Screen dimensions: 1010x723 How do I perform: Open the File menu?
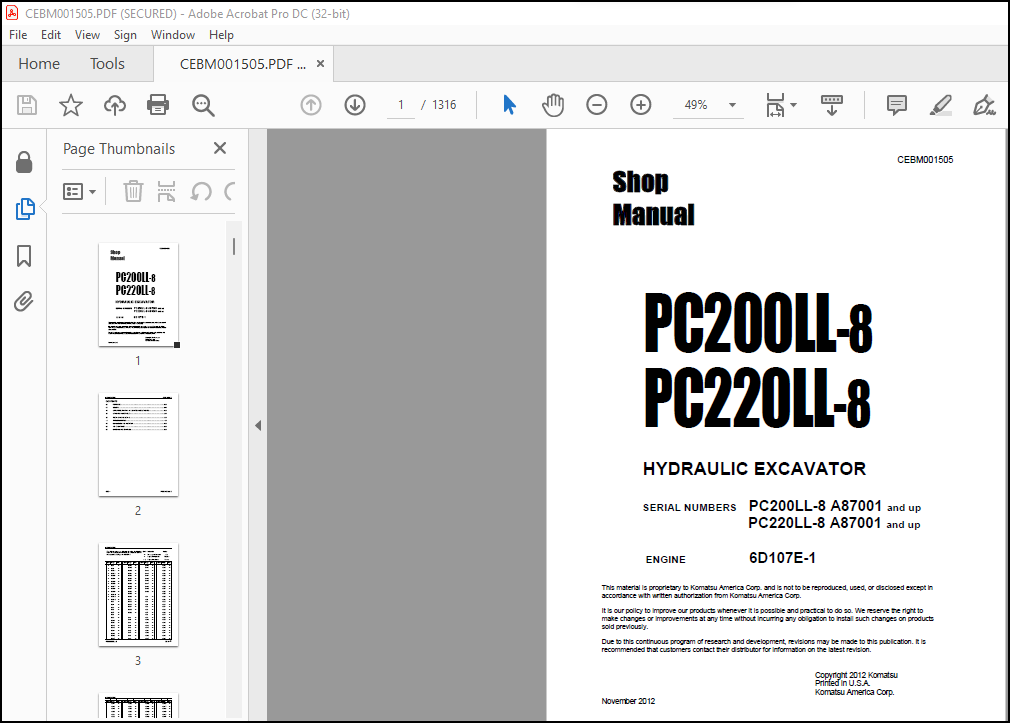[x=18, y=35]
